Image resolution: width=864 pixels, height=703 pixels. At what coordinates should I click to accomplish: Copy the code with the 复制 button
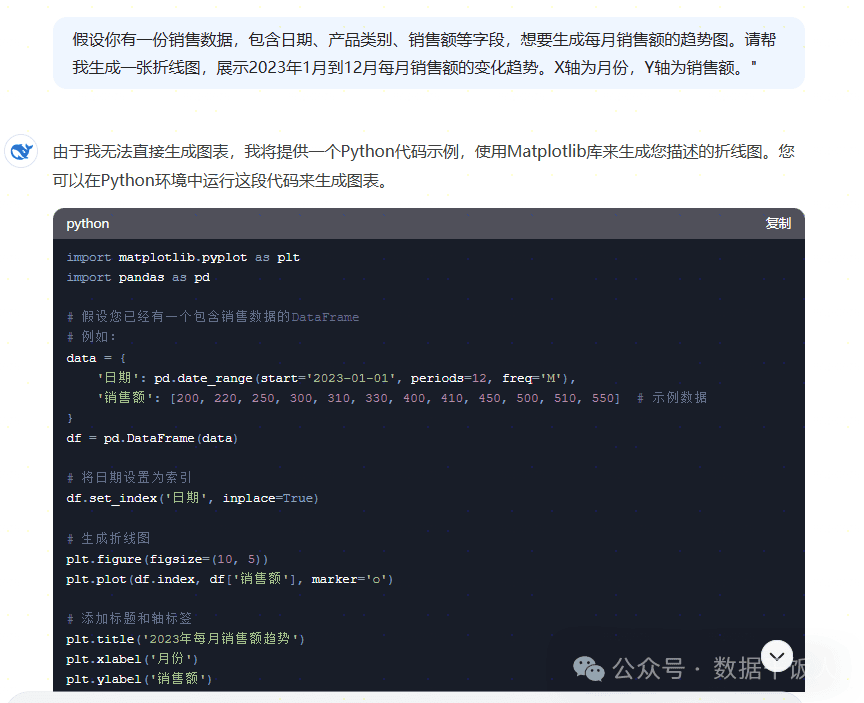pos(777,223)
